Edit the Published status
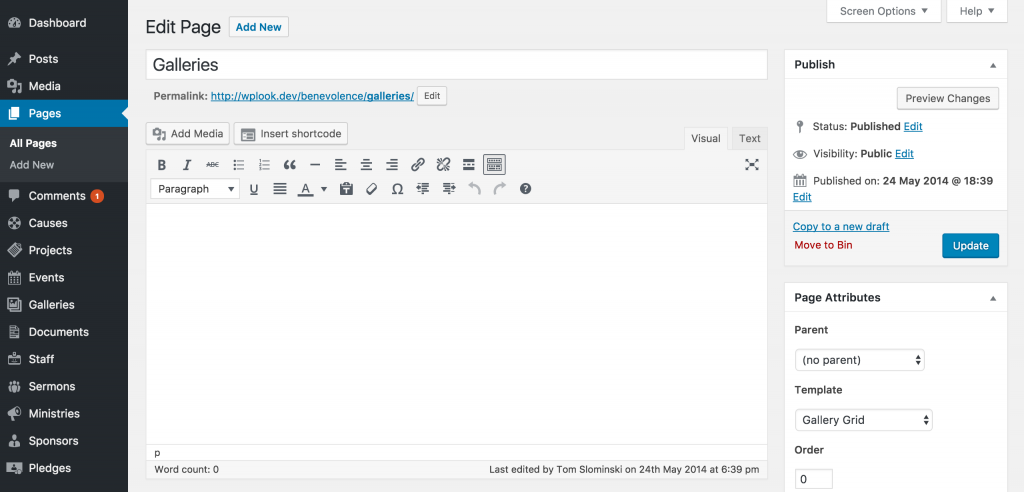The width and height of the screenshot is (1024, 492). click(x=913, y=126)
